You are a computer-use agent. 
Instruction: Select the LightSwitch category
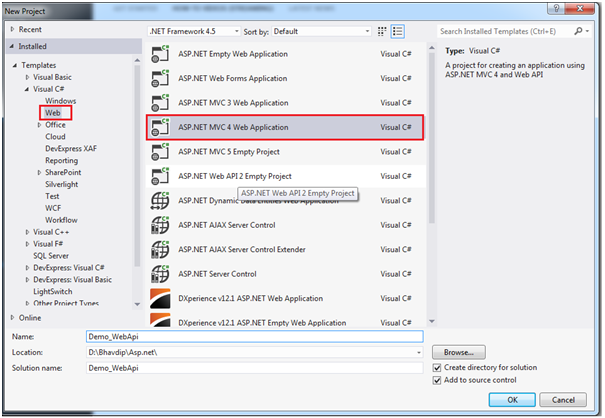52,291
